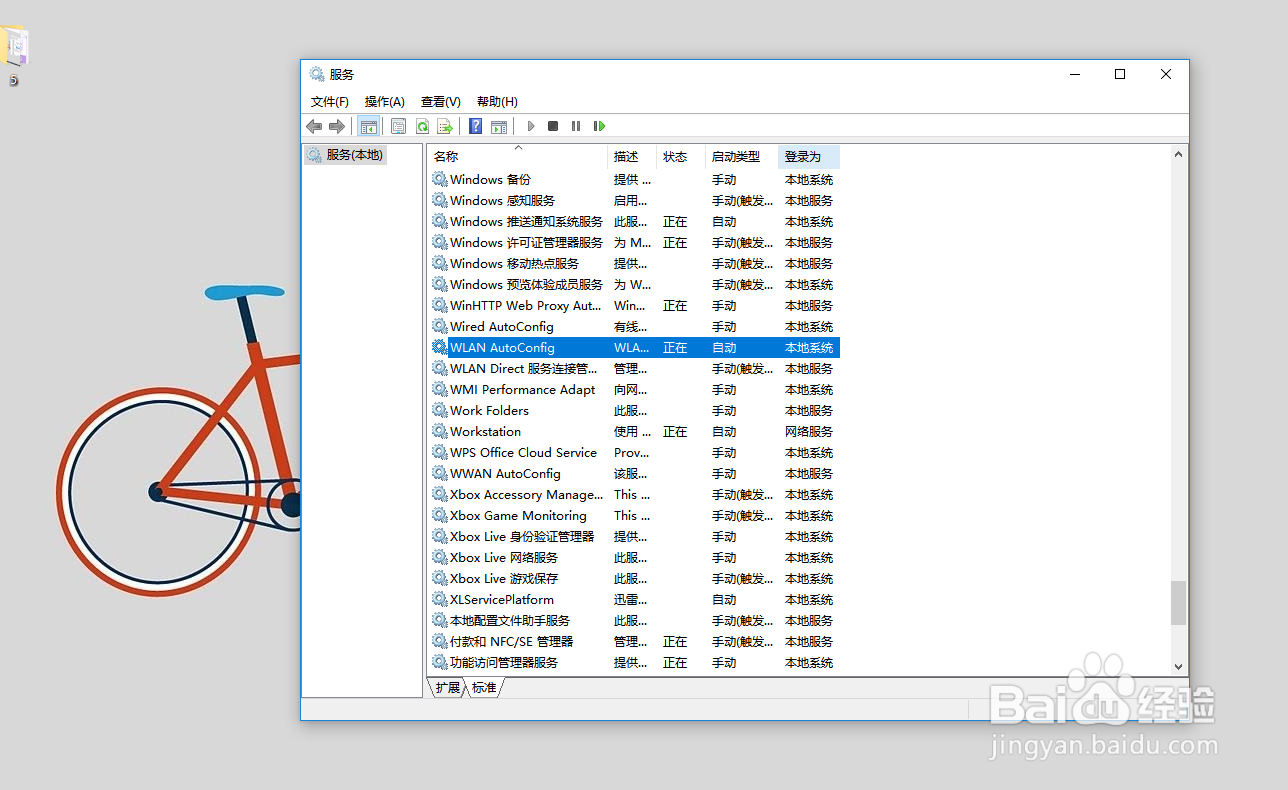This screenshot has width=1288, height=790.
Task: Click the gear icon of Wired AutoConfig
Action: coord(439,326)
